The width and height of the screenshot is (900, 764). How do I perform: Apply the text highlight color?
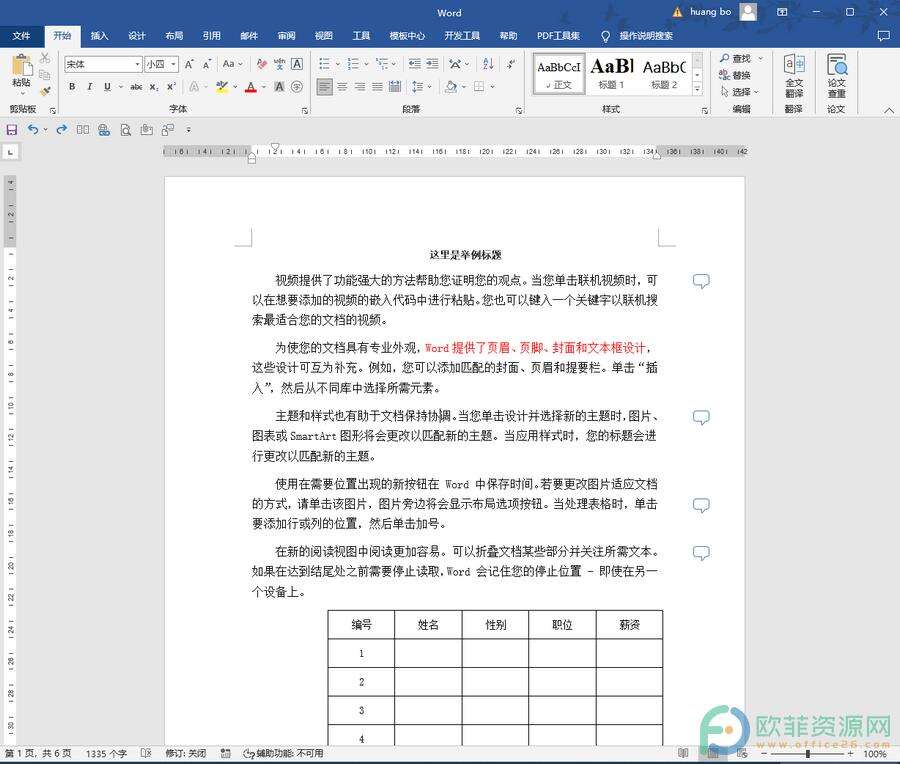pyautogui.click(x=222, y=87)
